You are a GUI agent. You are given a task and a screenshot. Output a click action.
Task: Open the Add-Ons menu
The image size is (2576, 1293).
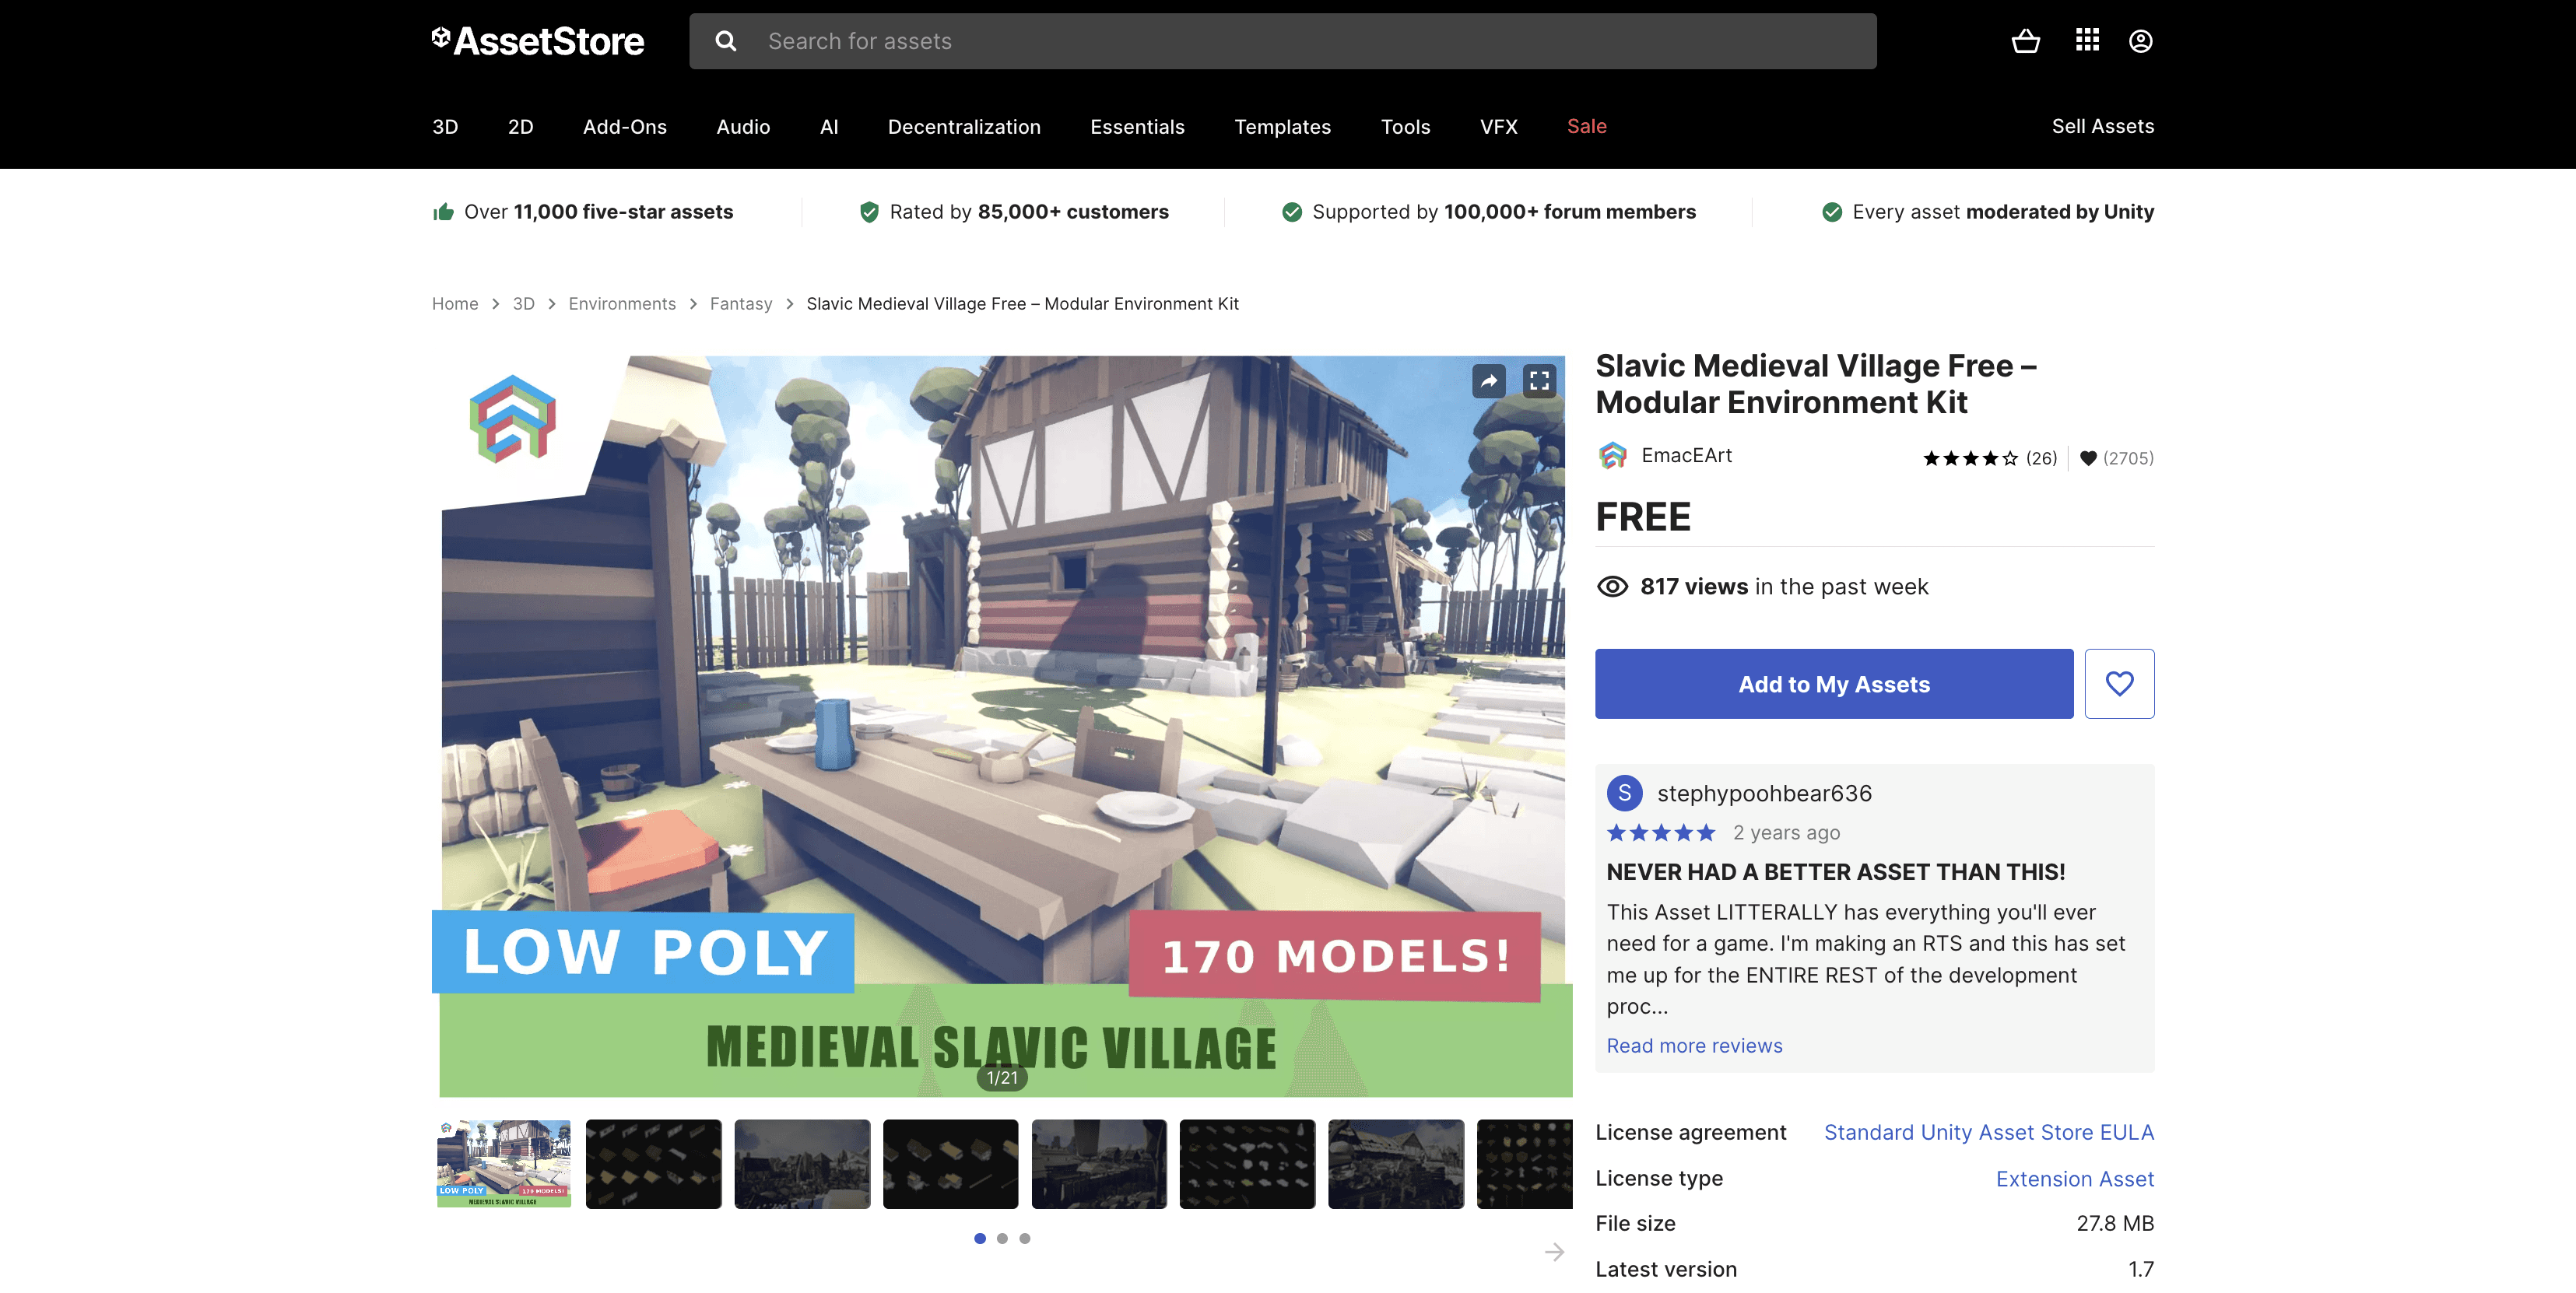[x=625, y=127]
